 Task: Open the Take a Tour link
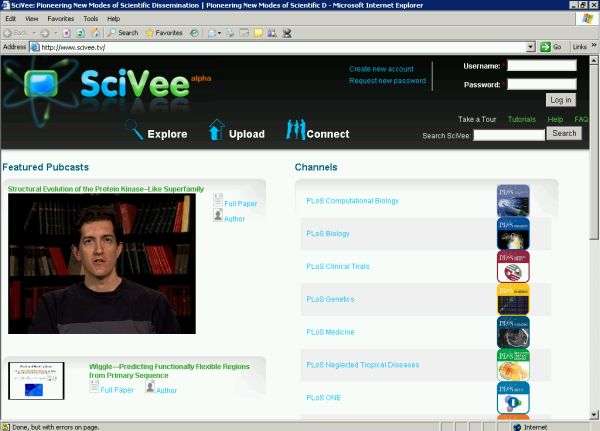pyautogui.click(x=477, y=119)
